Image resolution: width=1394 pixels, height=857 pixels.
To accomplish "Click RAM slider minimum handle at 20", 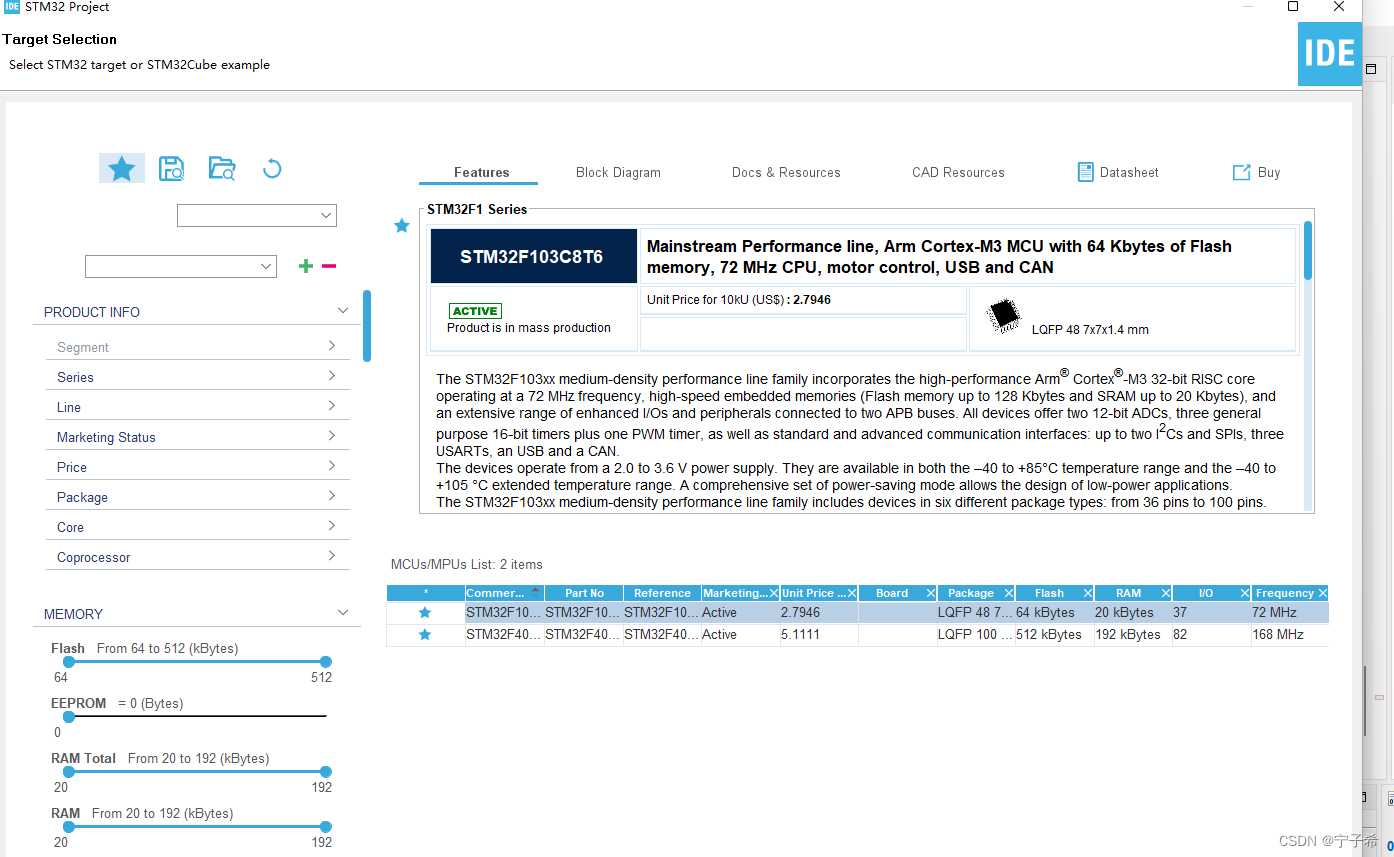I will pos(68,827).
